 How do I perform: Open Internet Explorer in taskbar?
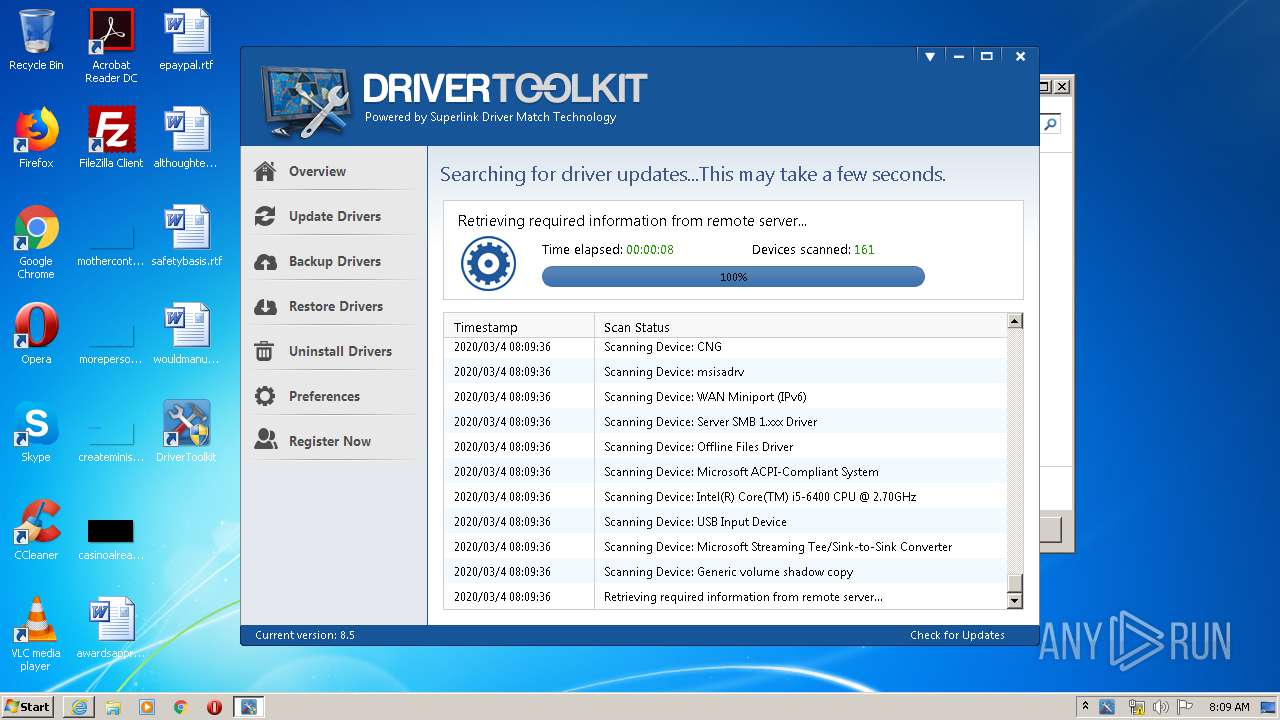(x=79, y=707)
